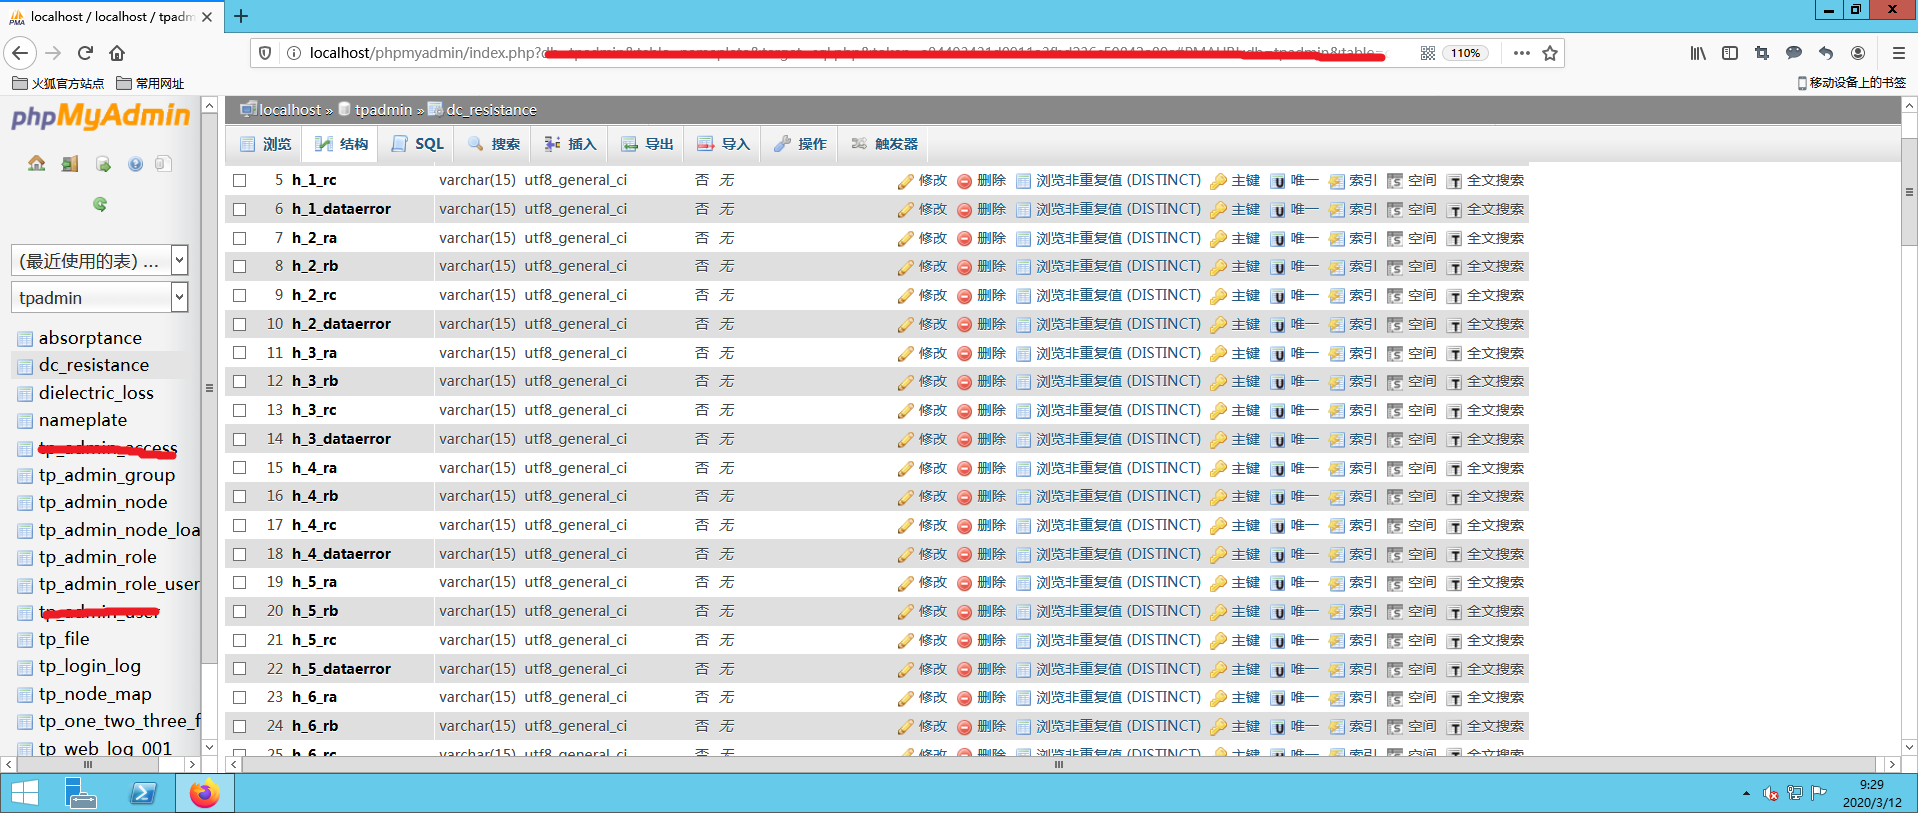Check the box for column h_1_dataerror
Viewport: 1918px width, 813px height.
[x=240, y=210]
